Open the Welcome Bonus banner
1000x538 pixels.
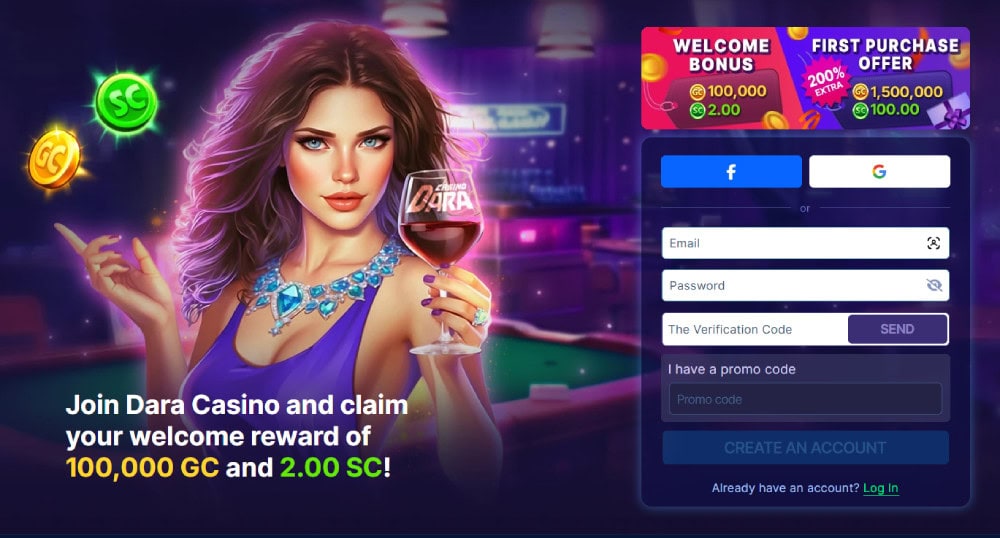[721, 78]
